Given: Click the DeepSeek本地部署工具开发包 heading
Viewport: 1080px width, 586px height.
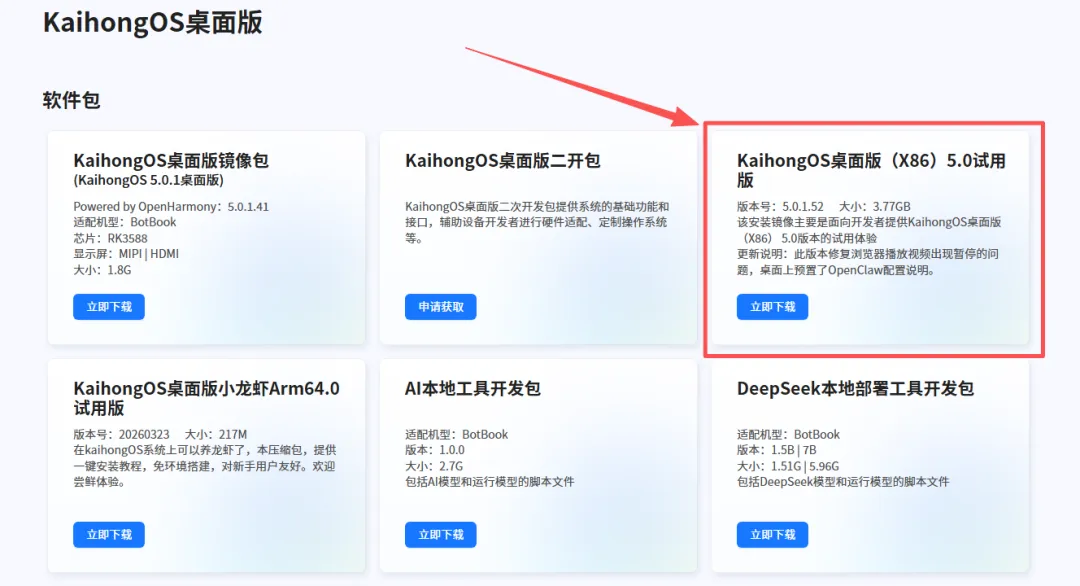Looking at the screenshot, I should [855, 389].
